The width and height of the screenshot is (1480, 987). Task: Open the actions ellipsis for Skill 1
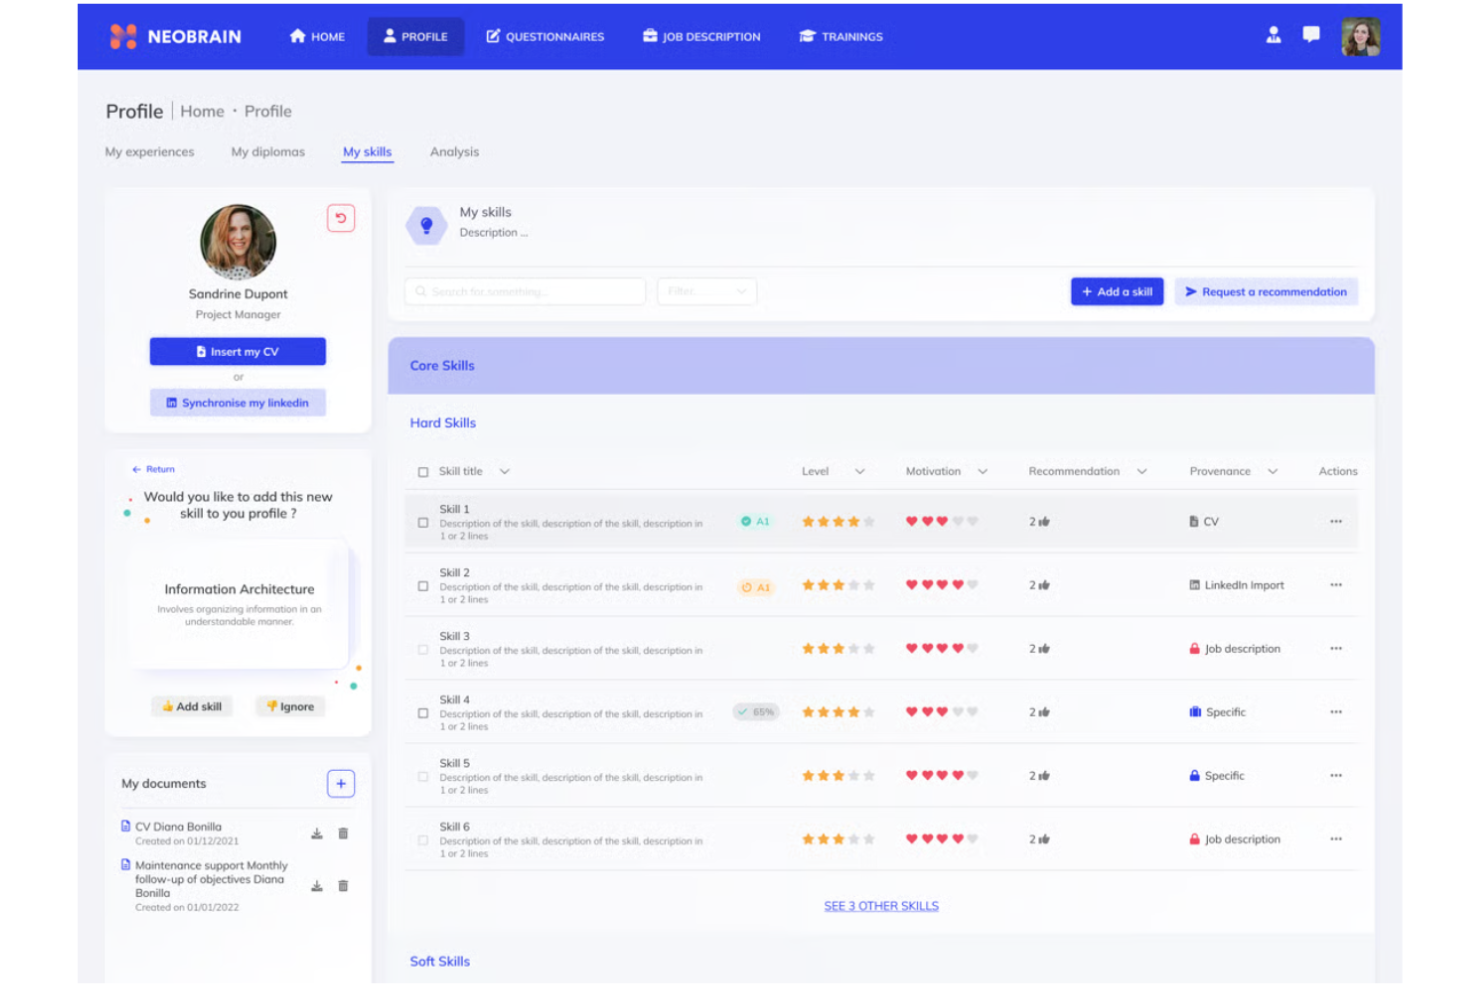pos(1336,521)
